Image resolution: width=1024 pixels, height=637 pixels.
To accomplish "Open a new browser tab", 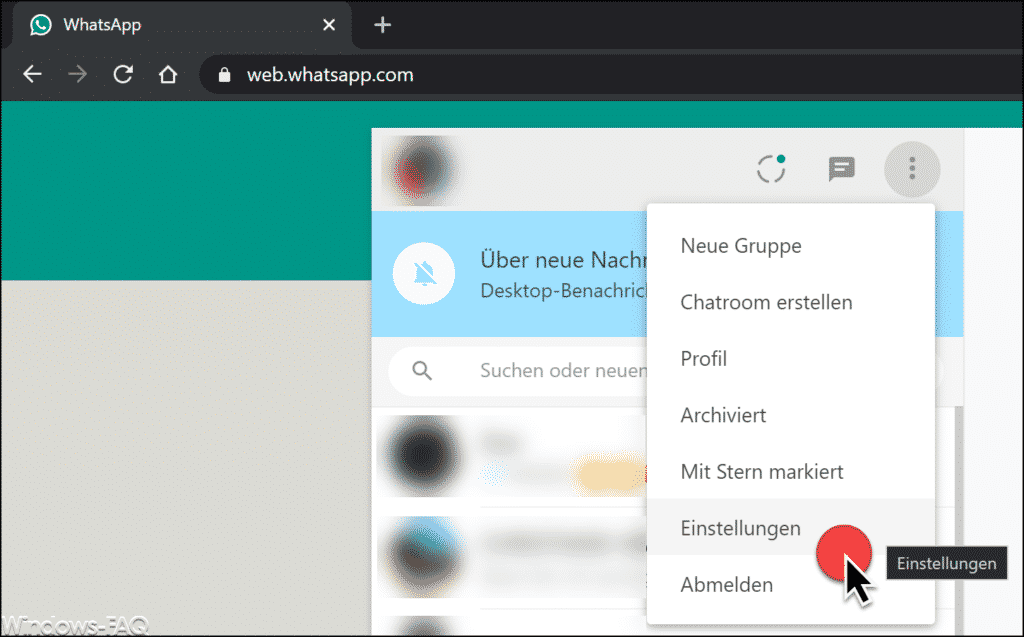I will click(x=382, y=25).
